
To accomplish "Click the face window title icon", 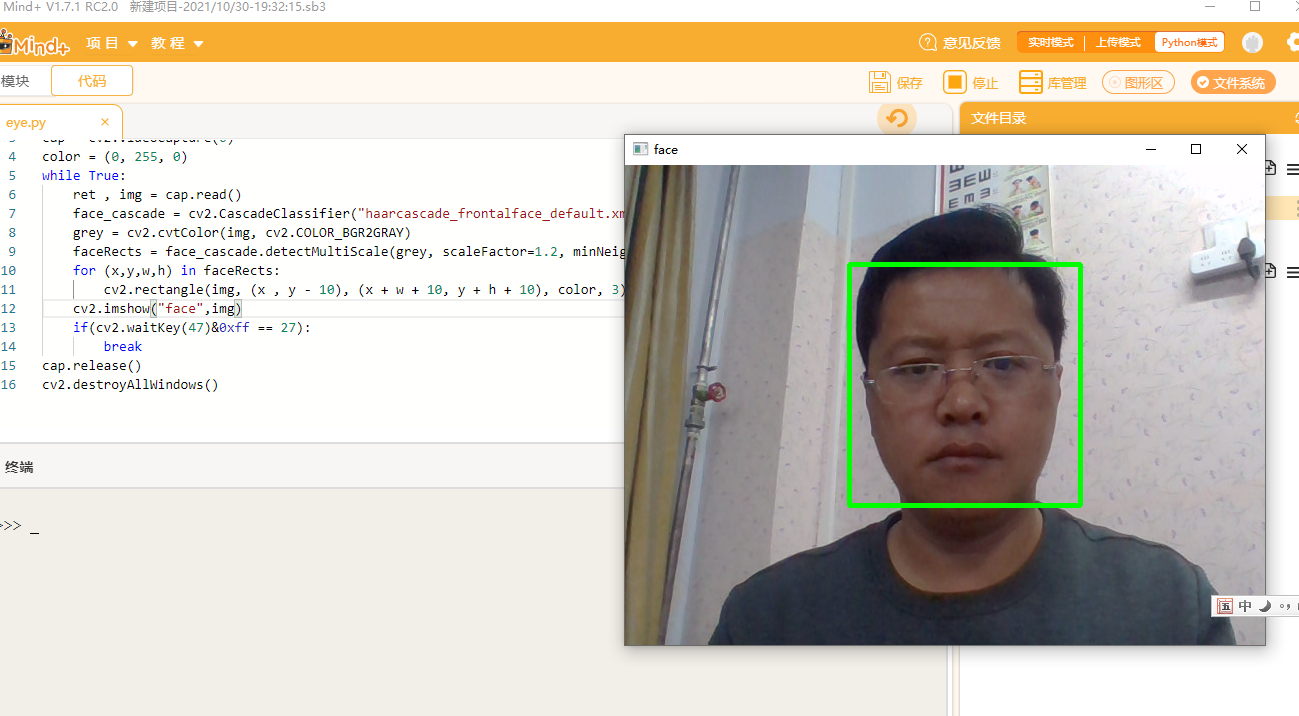I will click(640, 149).
